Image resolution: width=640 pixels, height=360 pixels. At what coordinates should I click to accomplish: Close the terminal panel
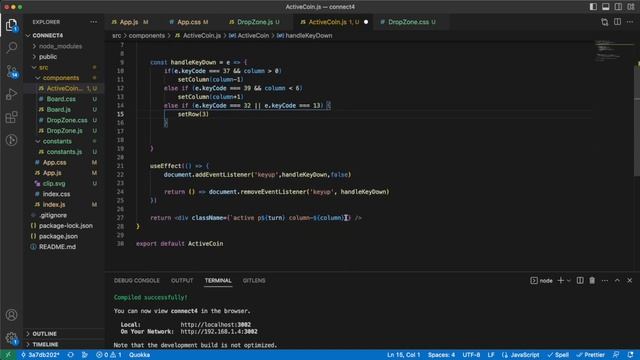[629, 280]
